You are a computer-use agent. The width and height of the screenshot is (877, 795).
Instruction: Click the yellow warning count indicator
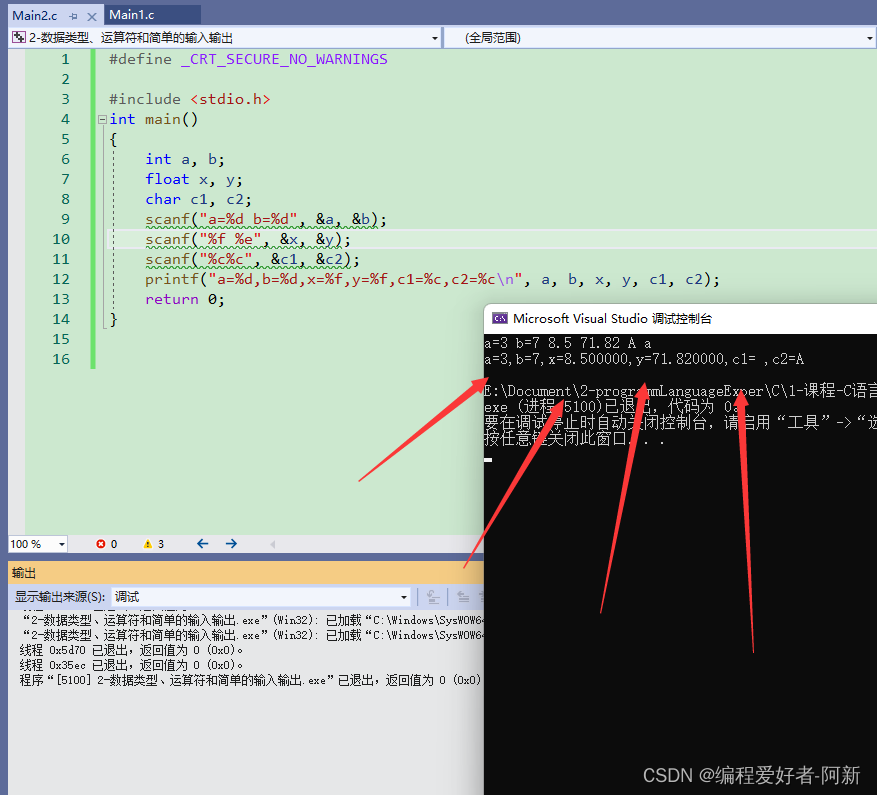click(154, 544)
